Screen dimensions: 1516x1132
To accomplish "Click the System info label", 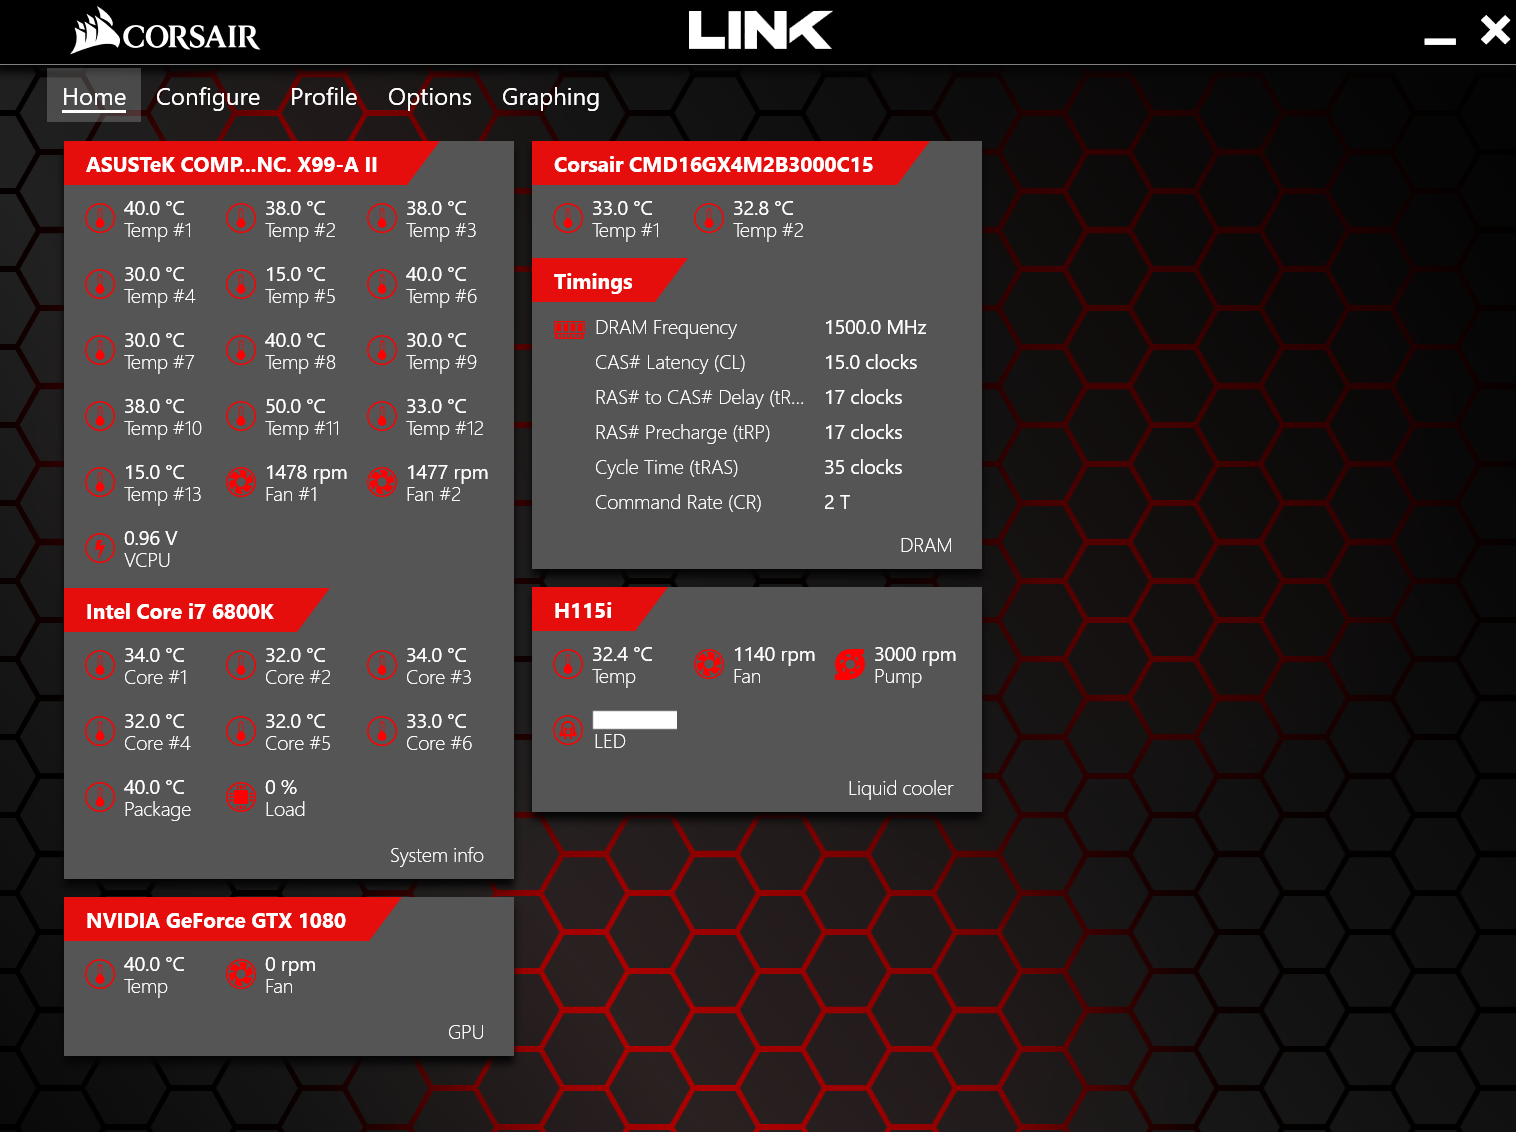I will 437,856.
